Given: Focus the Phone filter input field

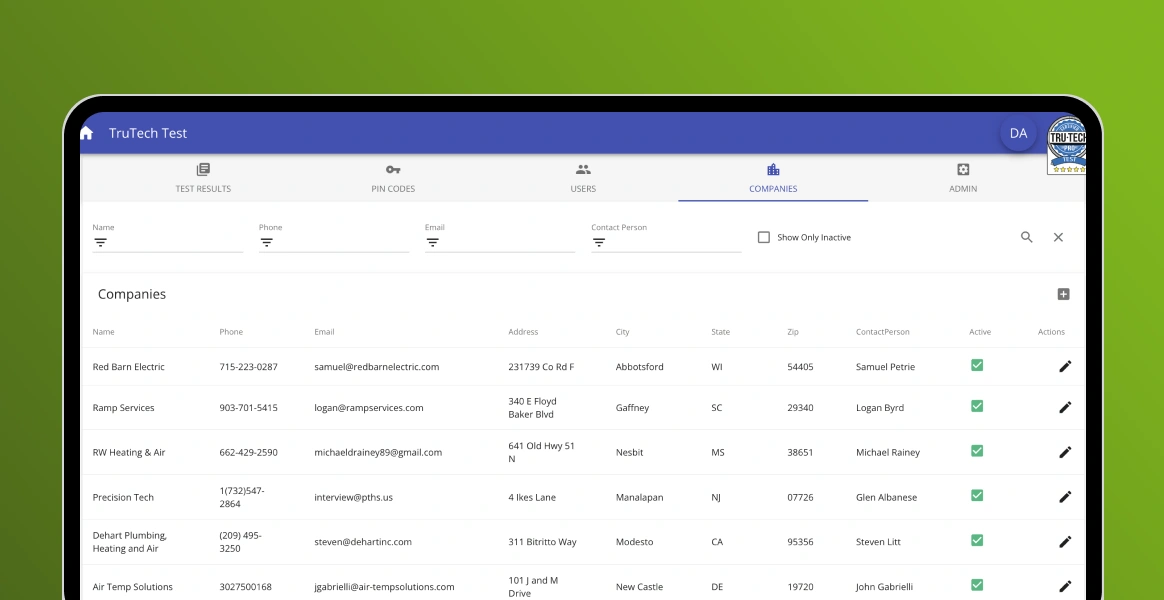Looking at the screenshot, I should tap(334, 243).
